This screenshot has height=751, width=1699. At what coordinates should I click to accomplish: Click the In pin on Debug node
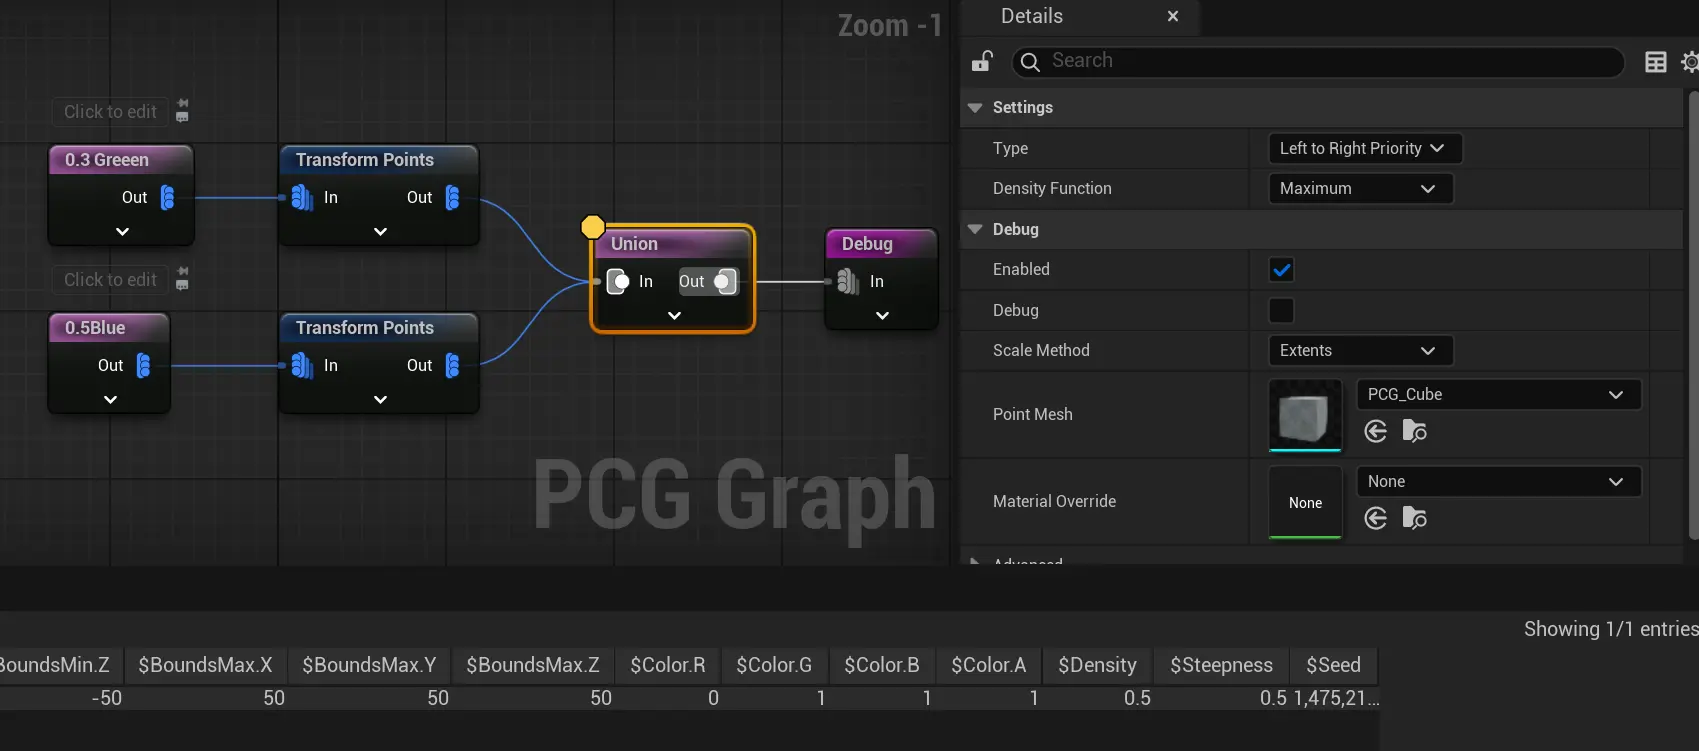pyautogui.click(x=848, y=282)
